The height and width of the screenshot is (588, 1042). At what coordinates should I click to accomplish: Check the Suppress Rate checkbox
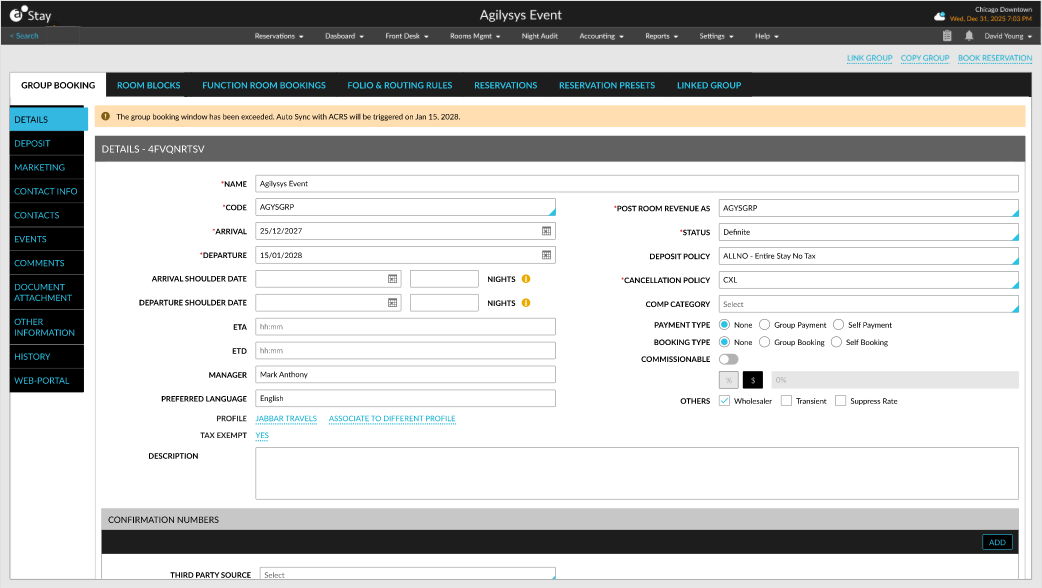click(840, 401)
